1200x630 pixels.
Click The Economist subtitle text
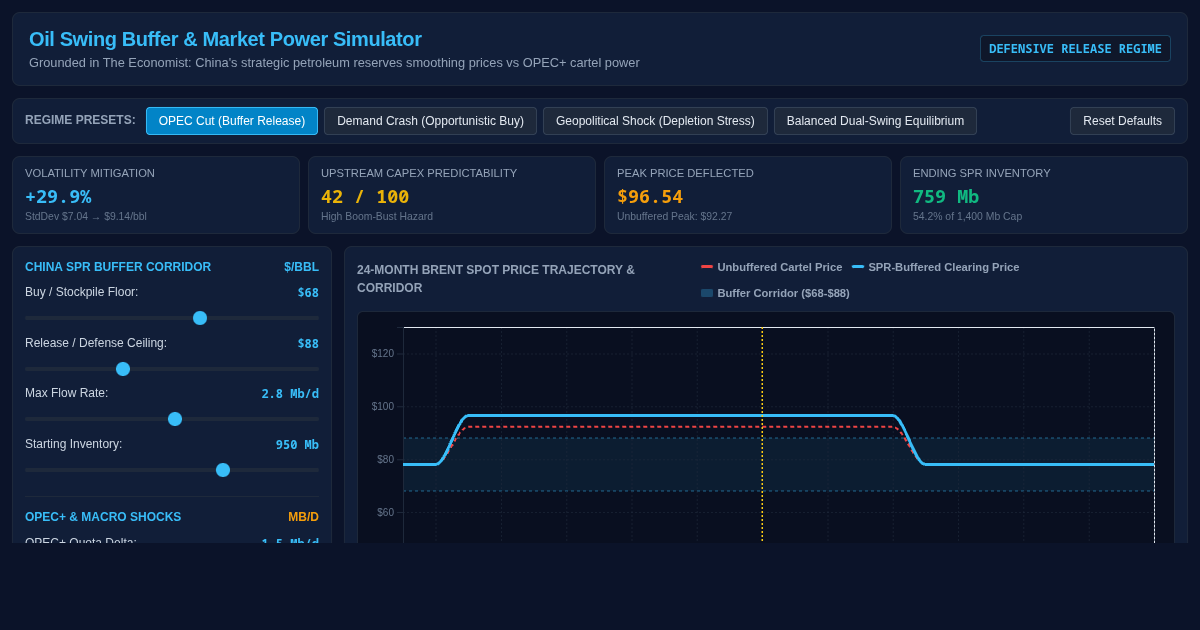(334, 63)
